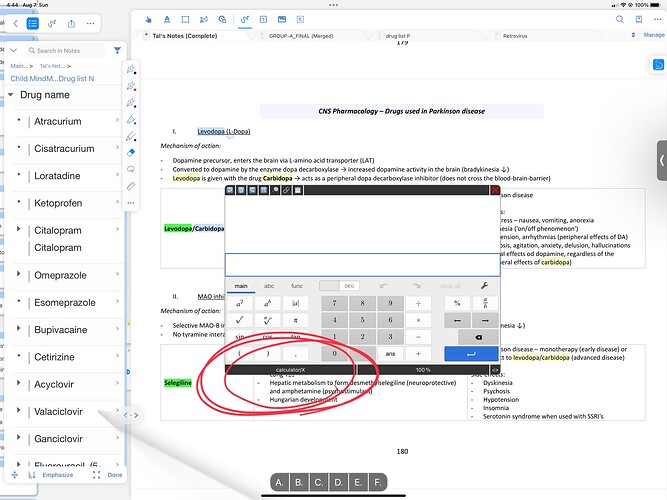
Task: Open drawing palette more options
Action: (x=131, y=203)
